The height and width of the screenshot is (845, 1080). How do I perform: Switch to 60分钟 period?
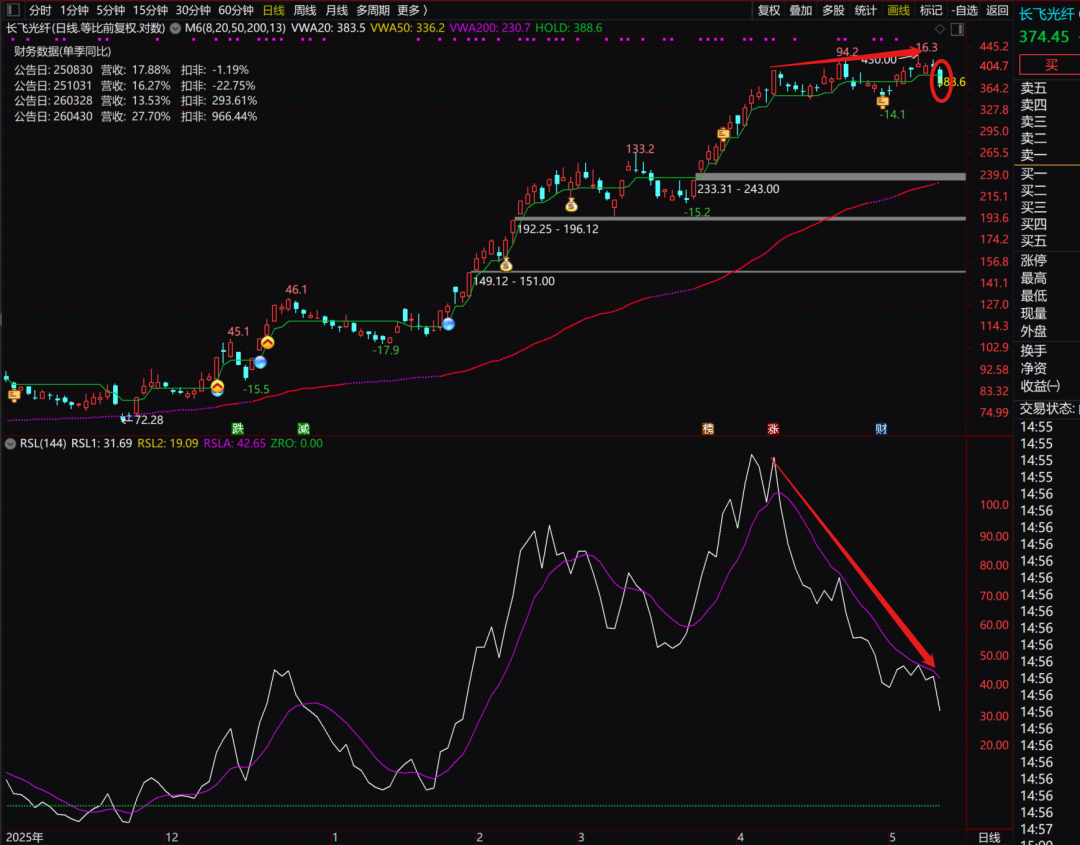[236, 10]
